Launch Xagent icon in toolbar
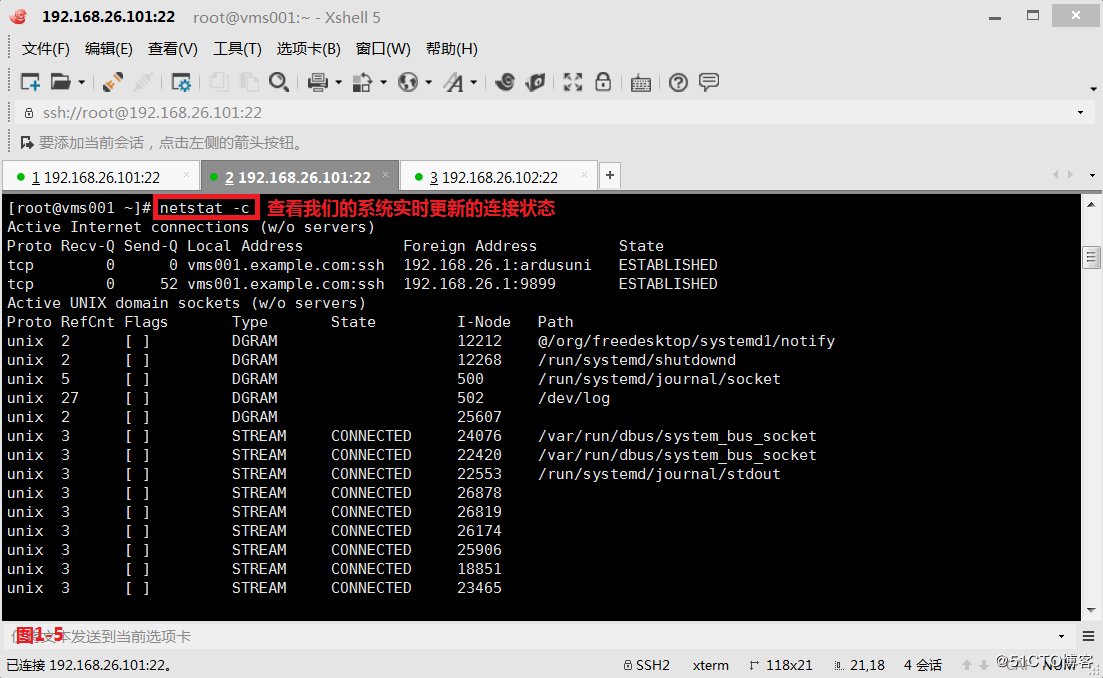The image size is (1103, 678). [x=535, y=82]
